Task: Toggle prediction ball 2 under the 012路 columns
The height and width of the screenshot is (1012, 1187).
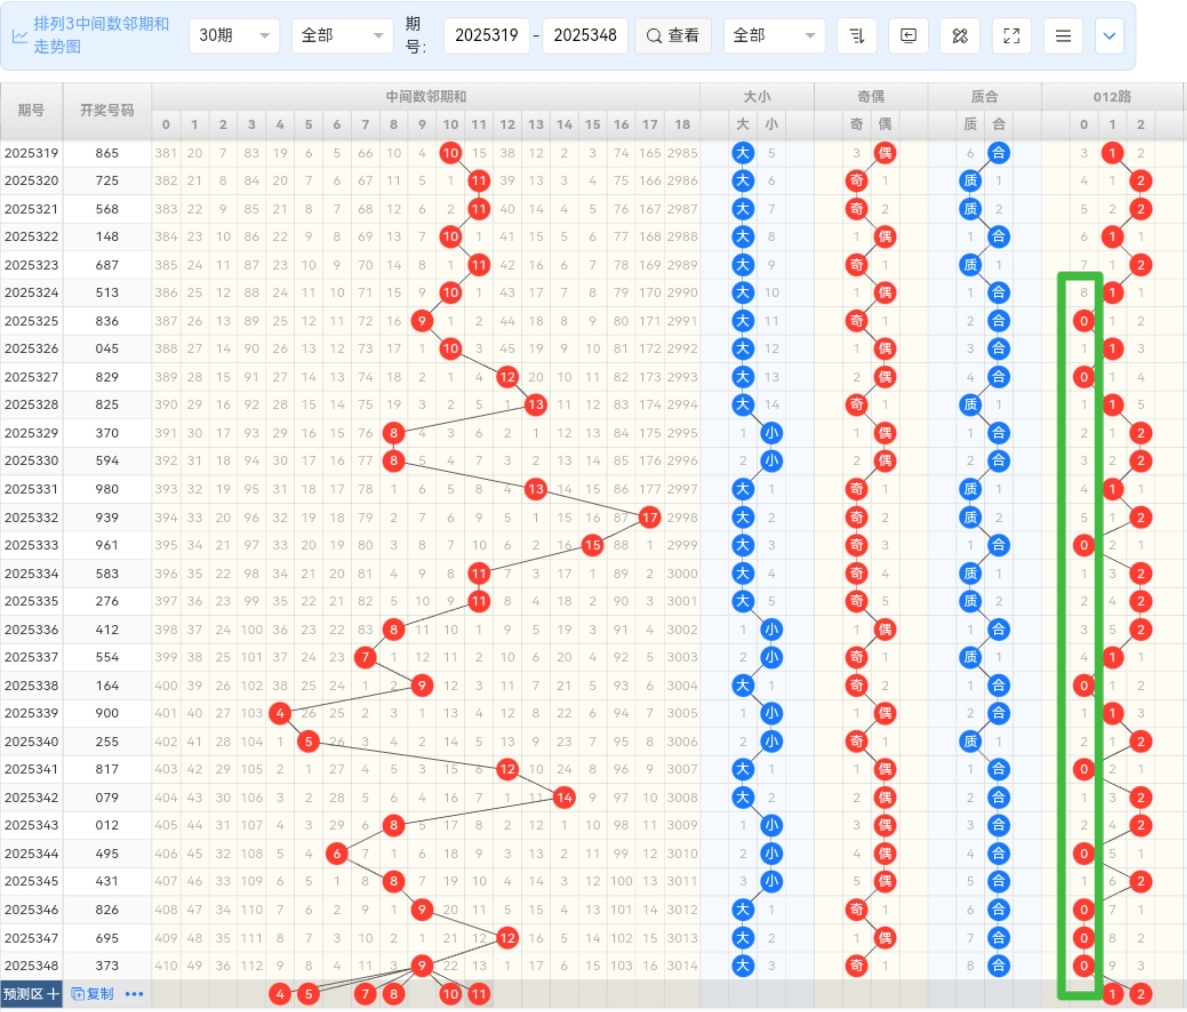Action: [1141, 994]
